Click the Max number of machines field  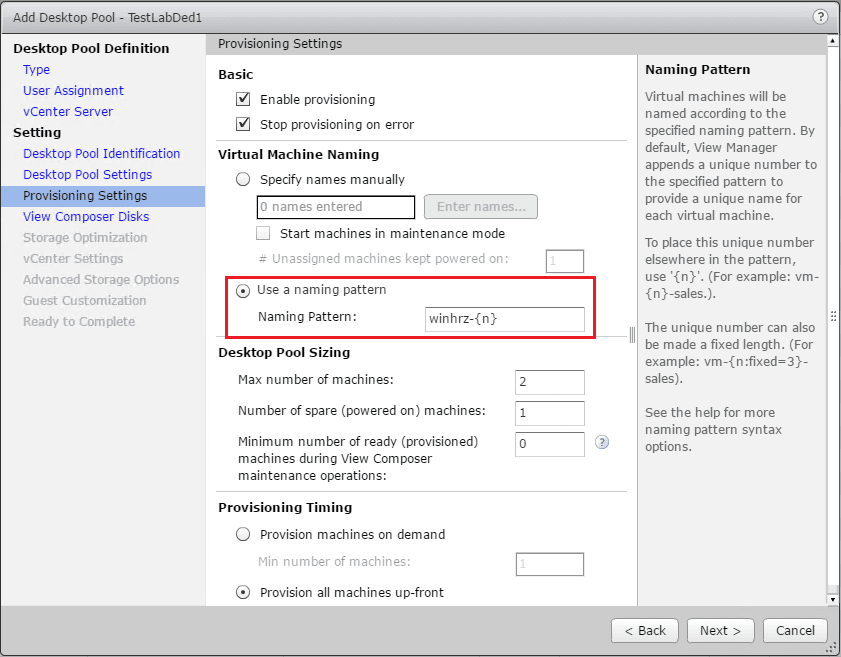point(550,381)
